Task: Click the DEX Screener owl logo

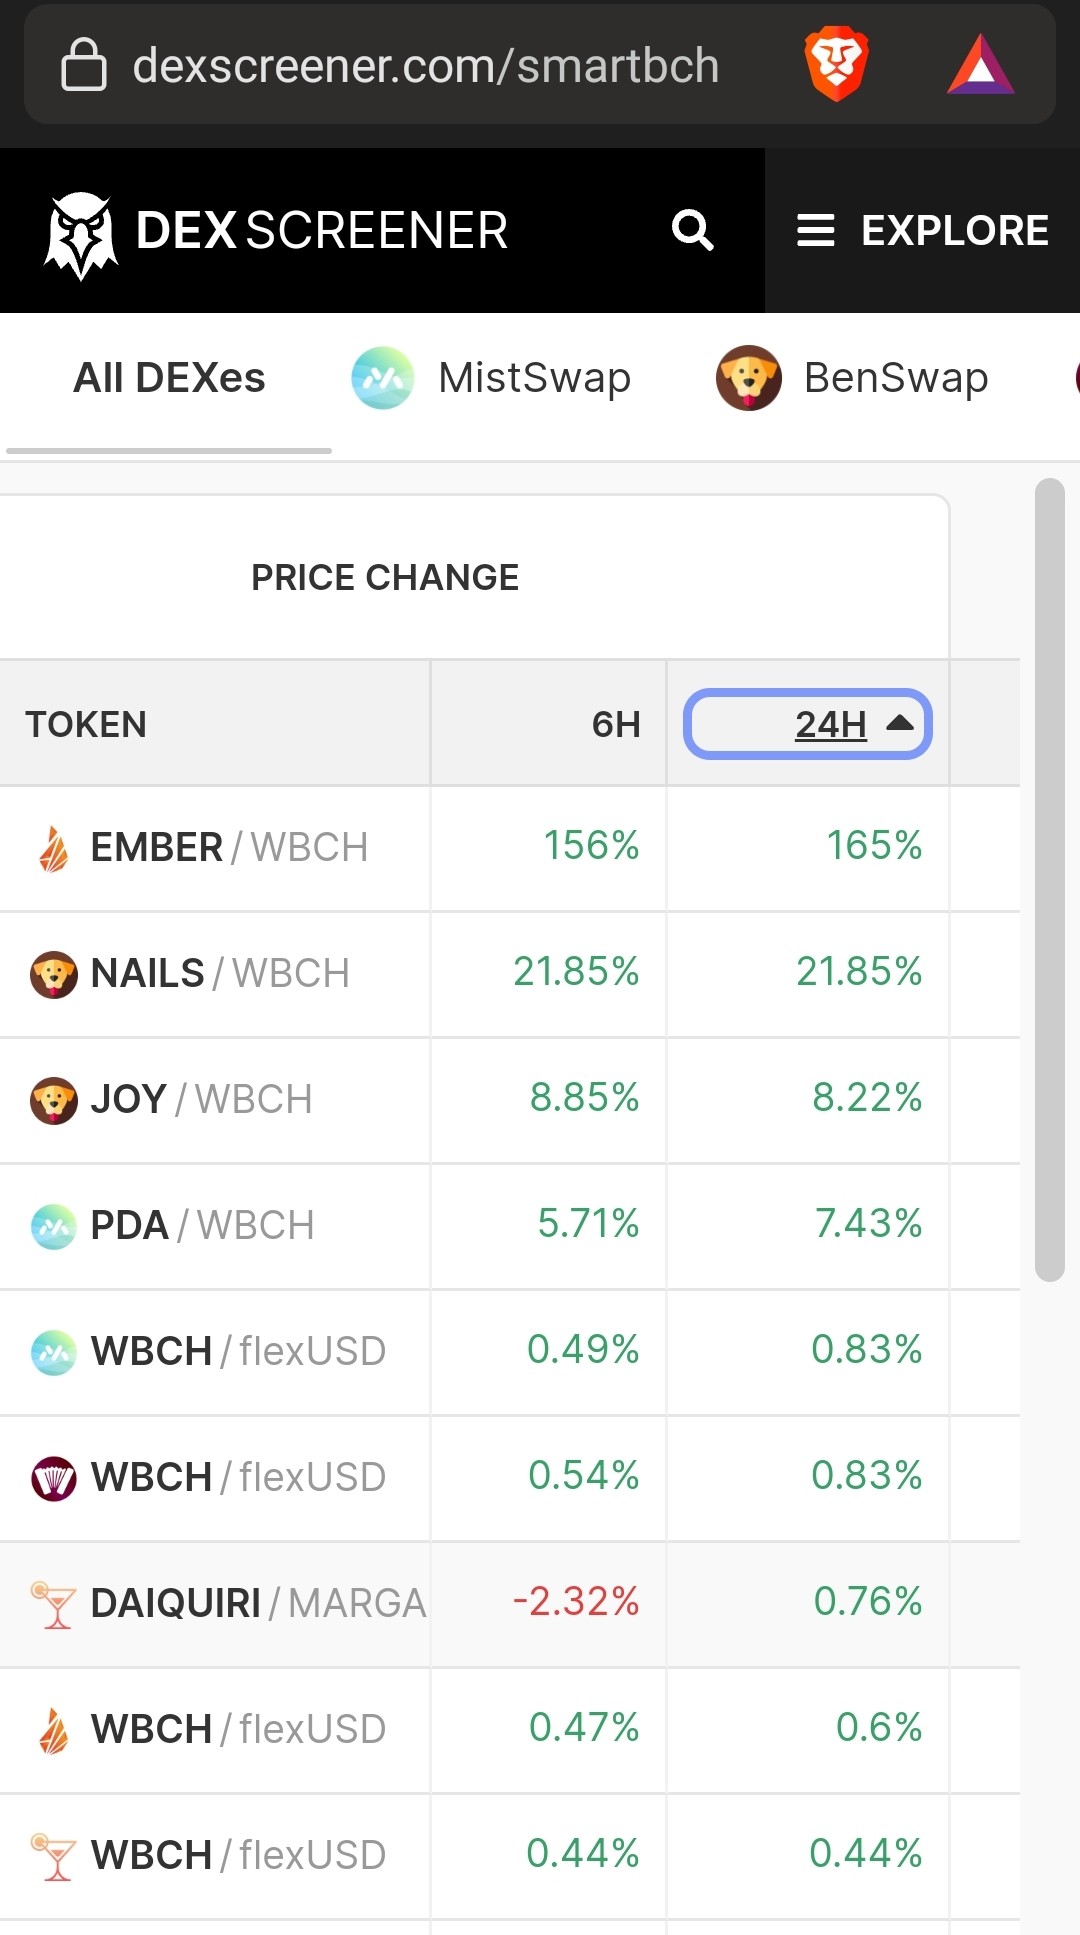Action: 81,235
